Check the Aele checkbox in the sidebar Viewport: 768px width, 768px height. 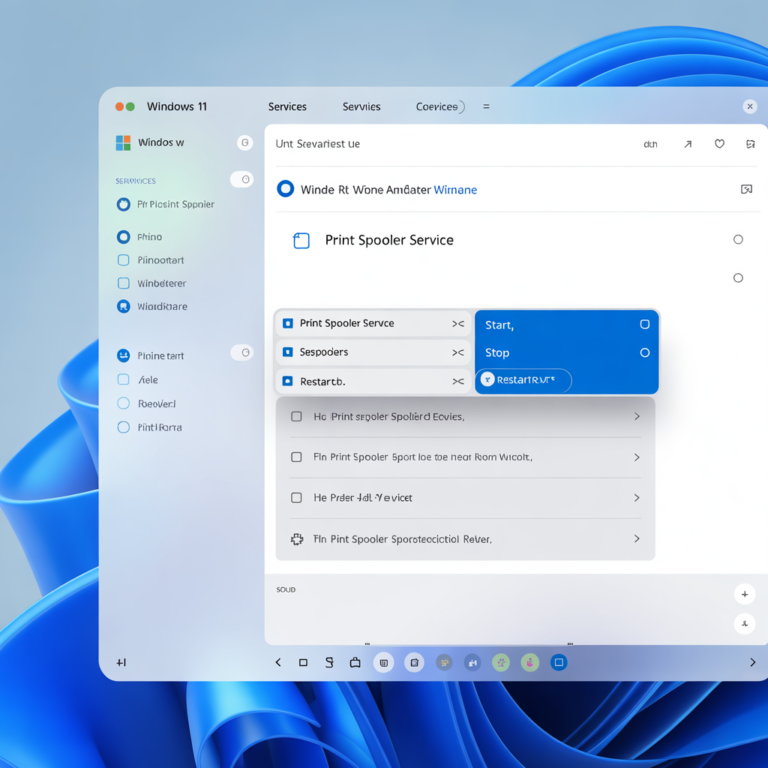(x=123, y=380)
